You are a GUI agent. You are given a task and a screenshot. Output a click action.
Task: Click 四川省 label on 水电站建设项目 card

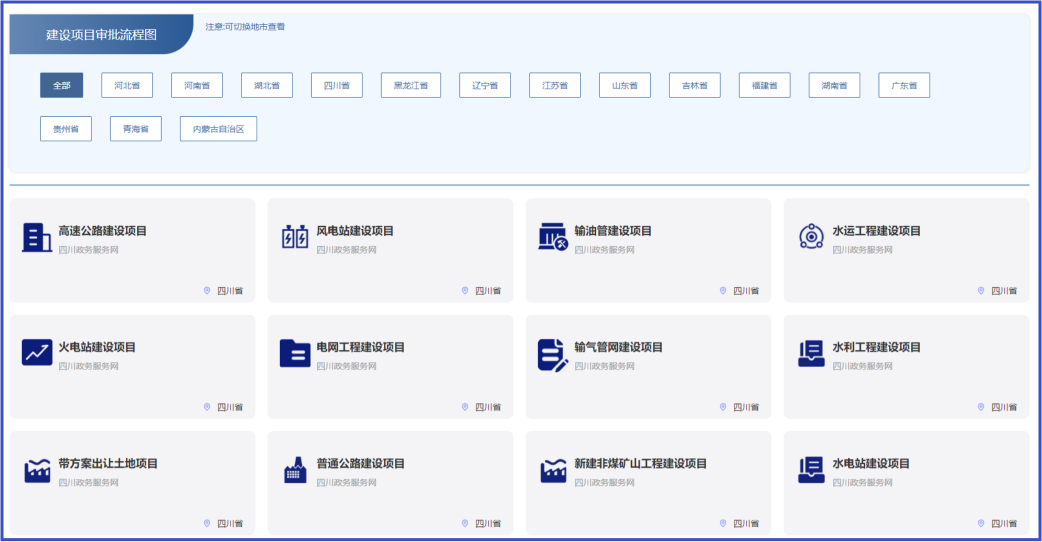pos(1003,523)
